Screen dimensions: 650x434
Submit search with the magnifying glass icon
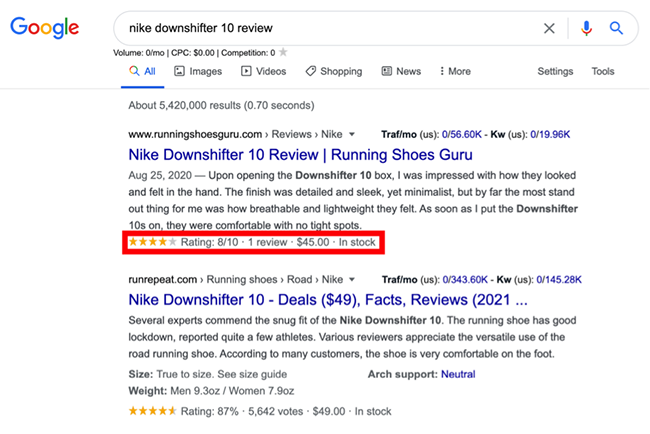(x=616, y=28)
